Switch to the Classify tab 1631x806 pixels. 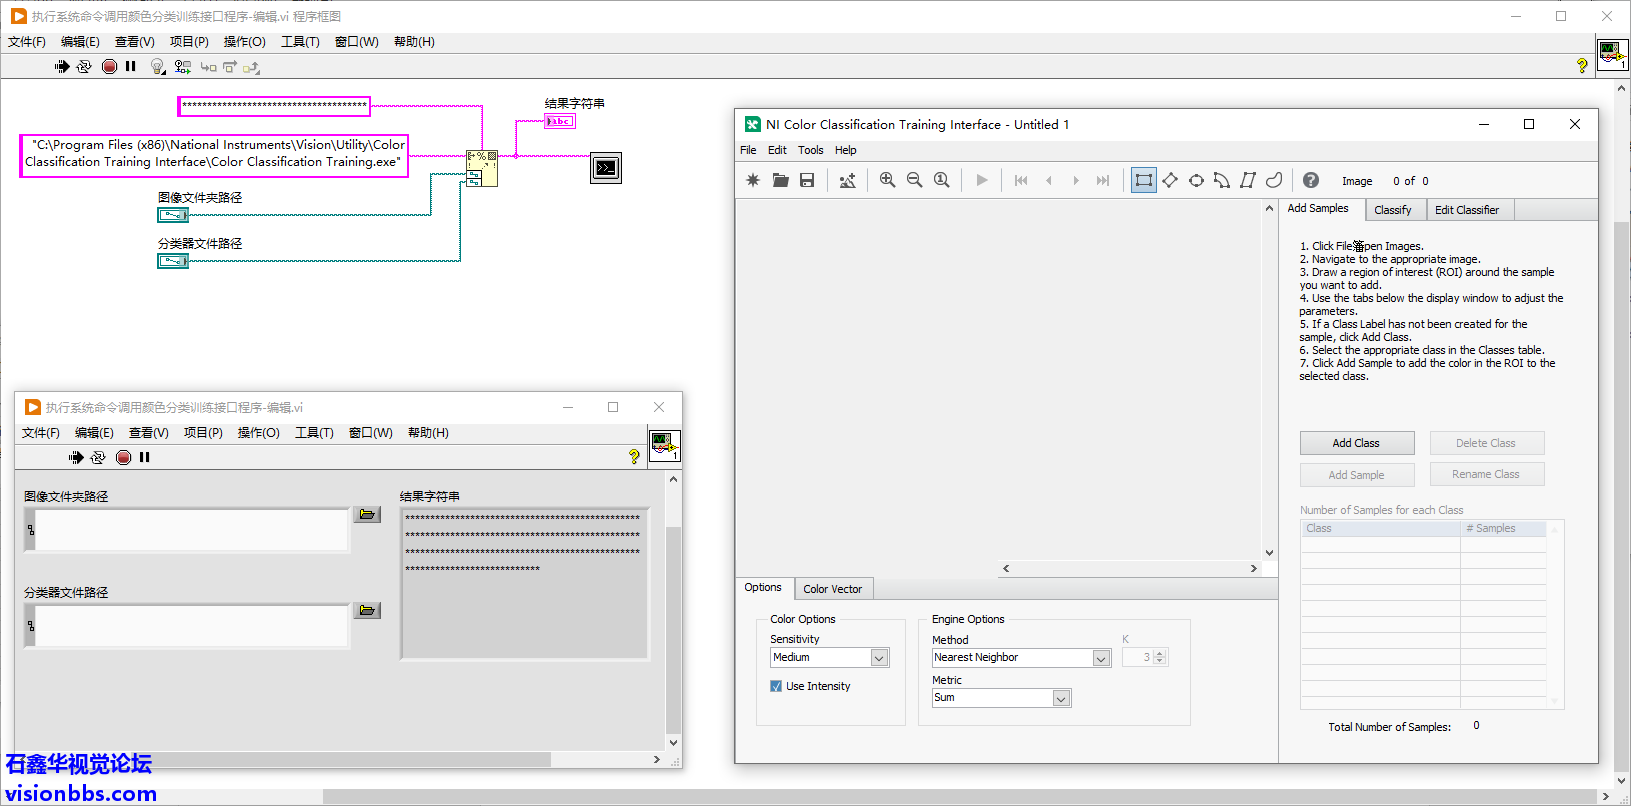[x=1392, y=210]
